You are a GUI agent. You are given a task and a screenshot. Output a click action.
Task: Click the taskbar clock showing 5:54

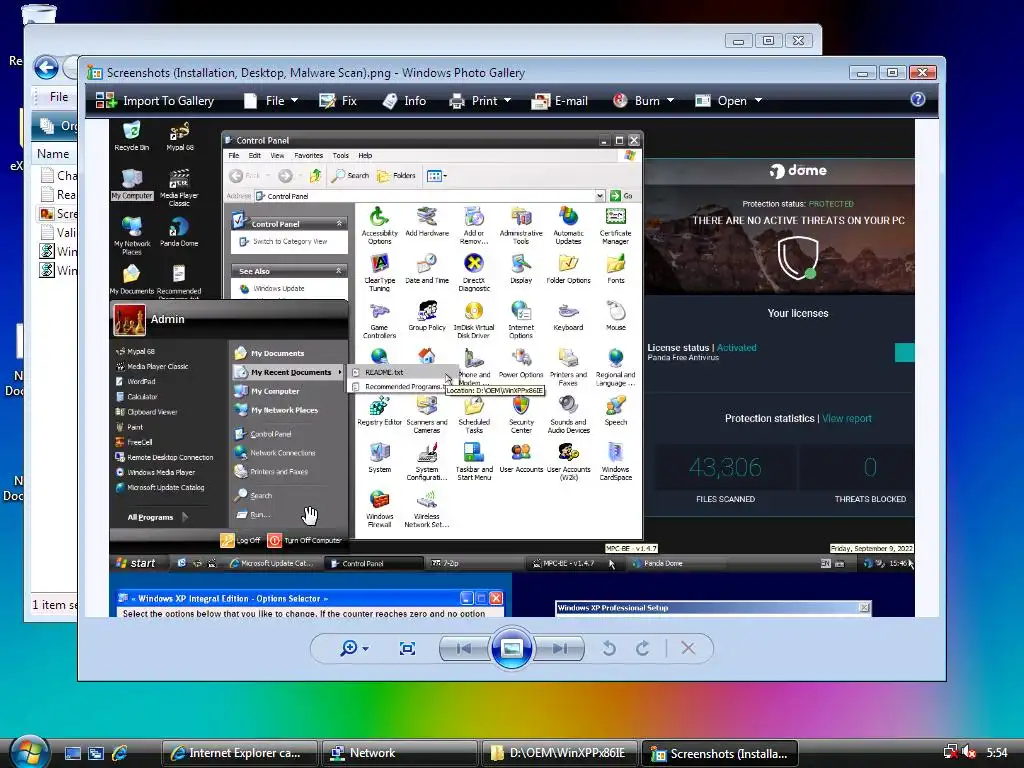(x=997, y=753)
